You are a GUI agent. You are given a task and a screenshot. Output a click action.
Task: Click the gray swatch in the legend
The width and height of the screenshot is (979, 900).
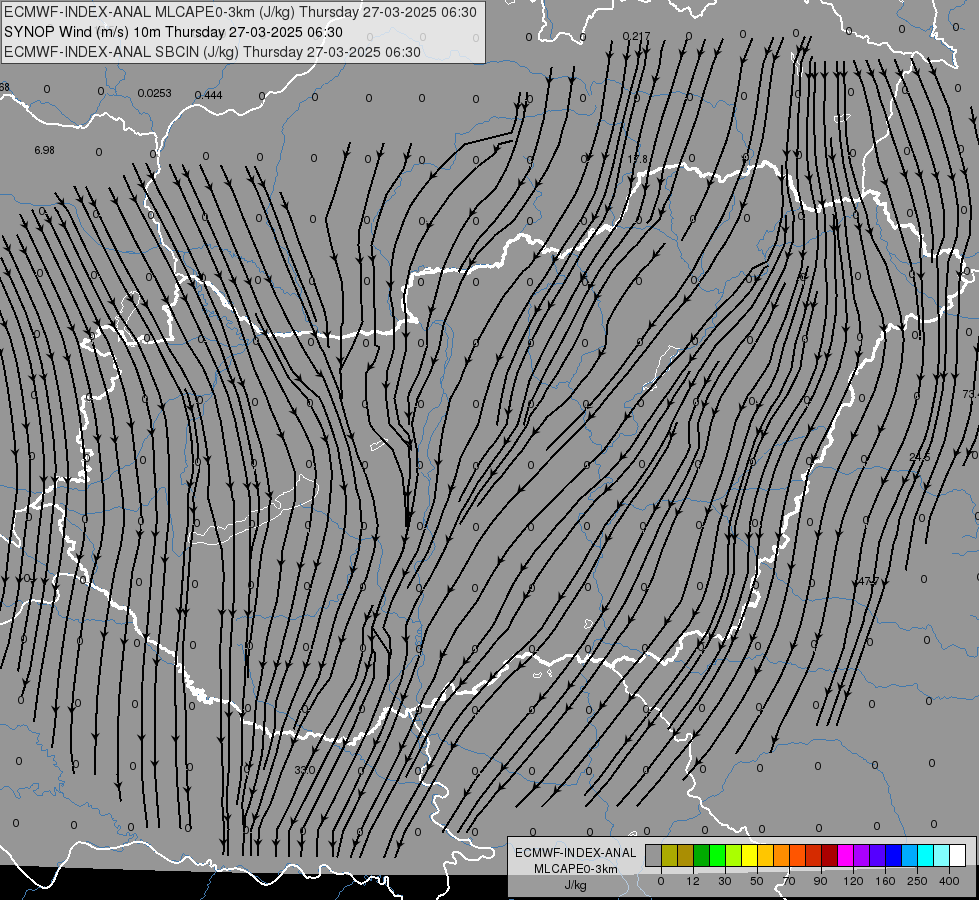[654, 855]
